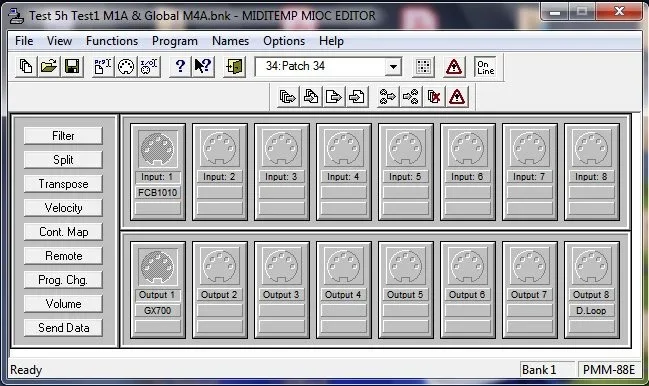The width and height of the screenshot is (649, 386).
Task: Activate context help arrow-question icon
Action: tap(203, 66)
